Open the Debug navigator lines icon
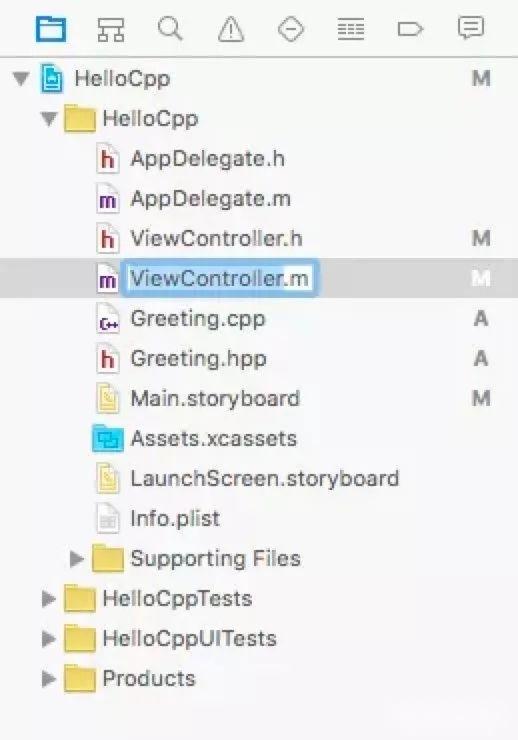 pyautogui.click(x=351, y=29)
